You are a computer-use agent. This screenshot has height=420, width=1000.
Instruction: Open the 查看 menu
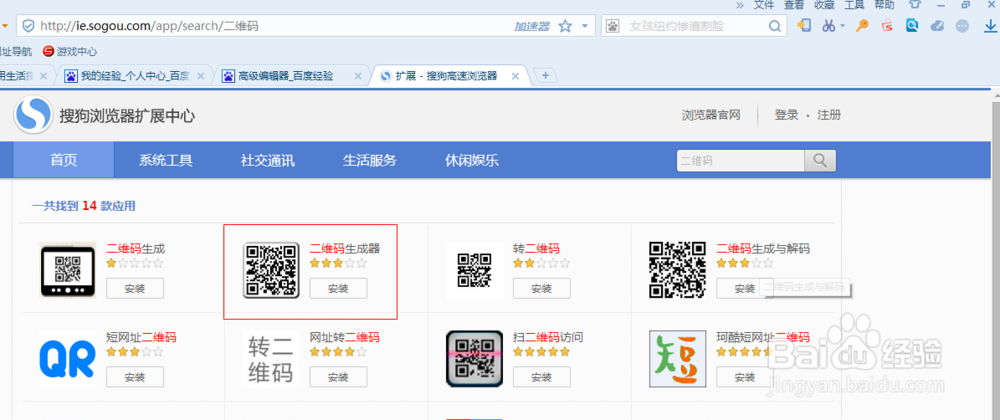pos(794,5)
